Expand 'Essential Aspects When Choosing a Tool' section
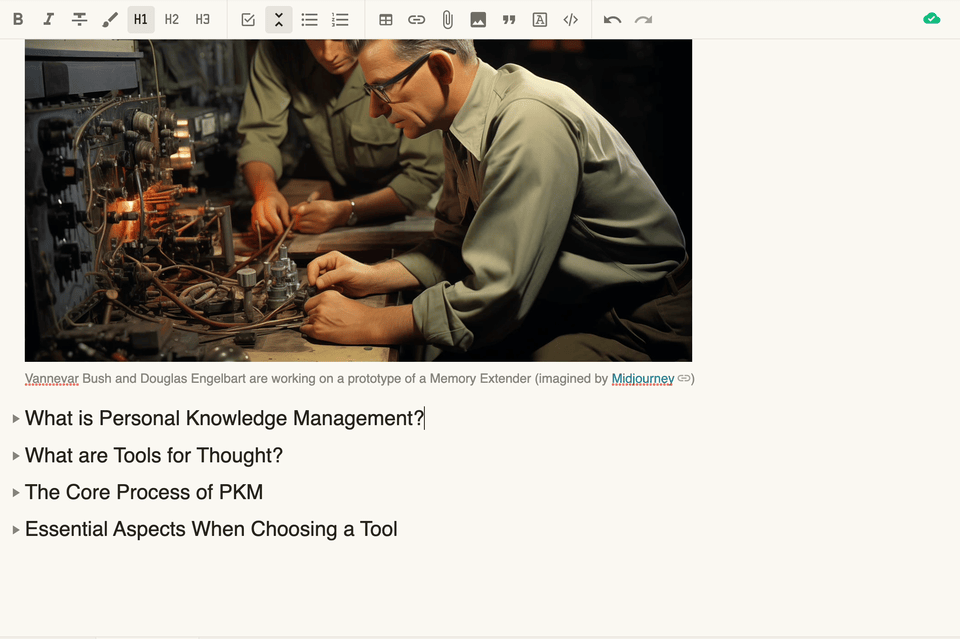The height and width of the screenshot is (639, 960). point(16,529)
